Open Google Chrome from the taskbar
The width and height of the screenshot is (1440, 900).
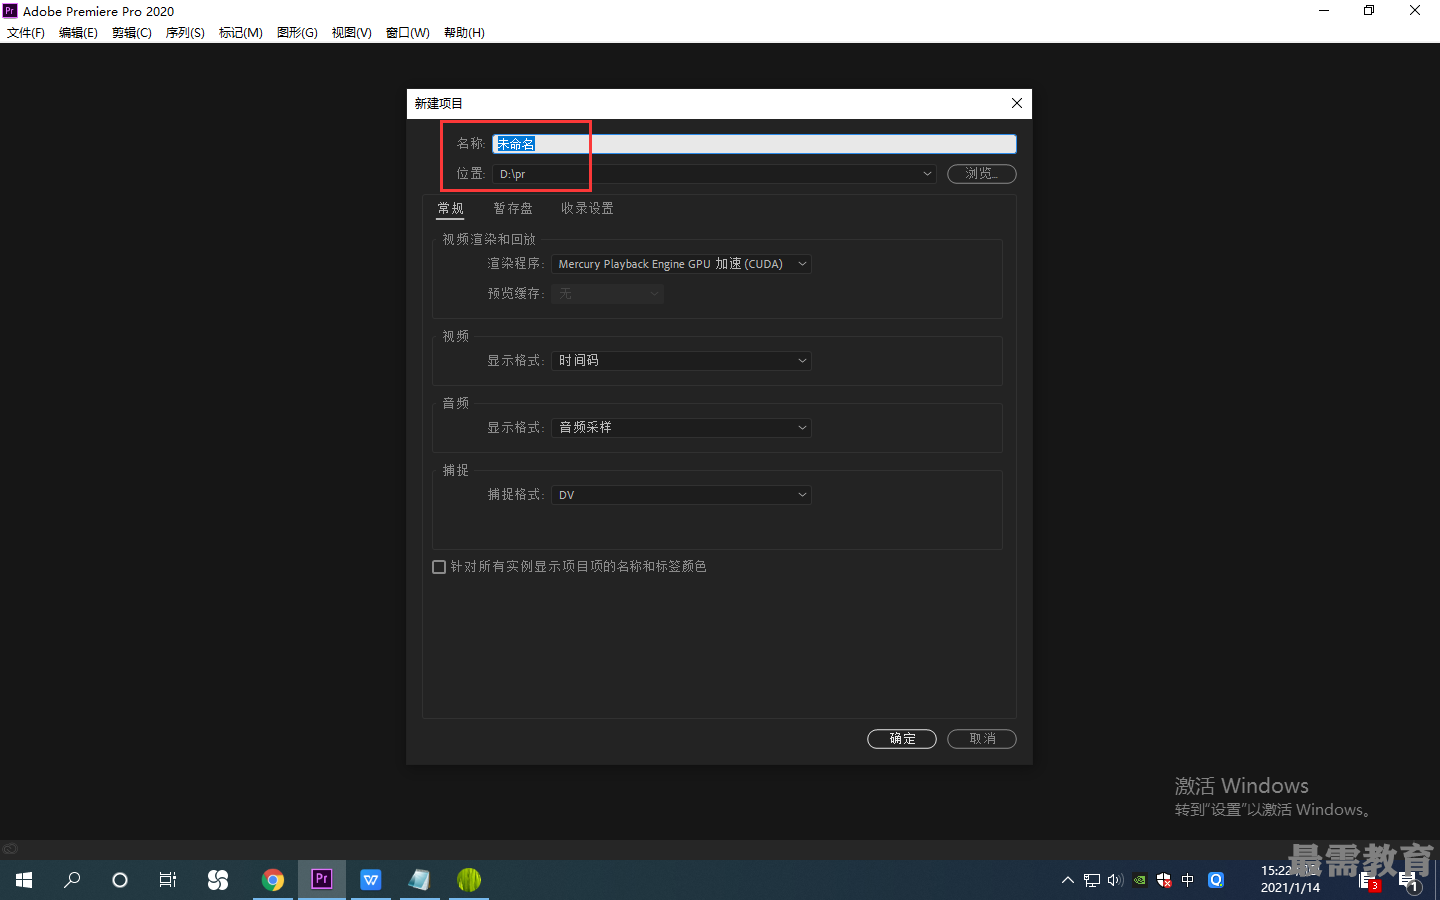[273, 880]
